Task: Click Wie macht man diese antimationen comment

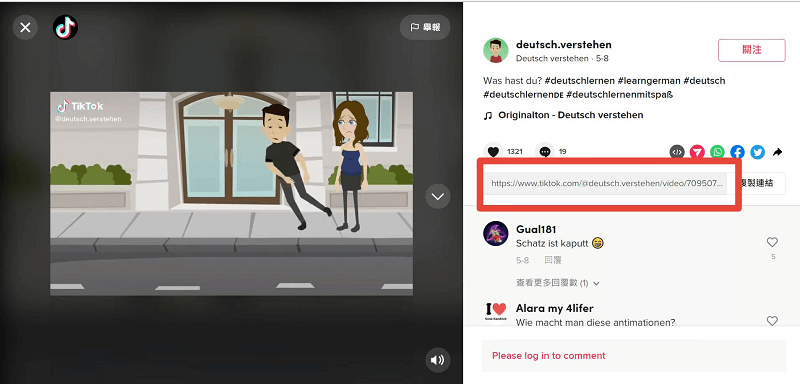Action: 595,322
